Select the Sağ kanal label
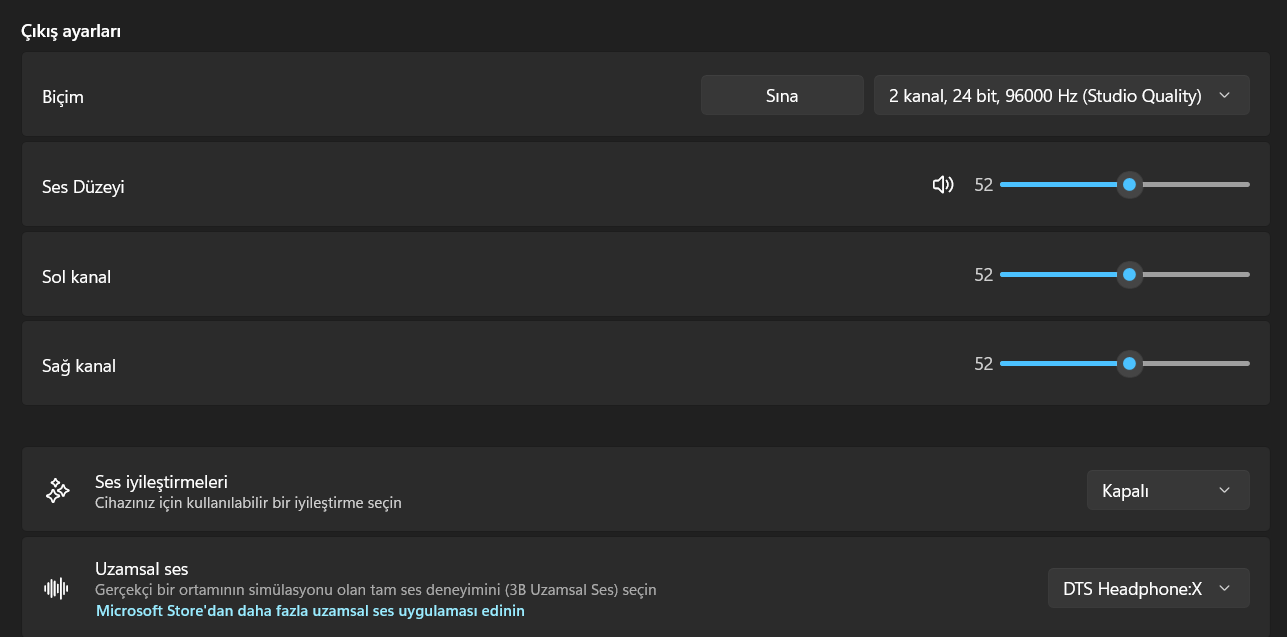The height and width of the screenshot is (637, 1287). click(x=79, y=366)
